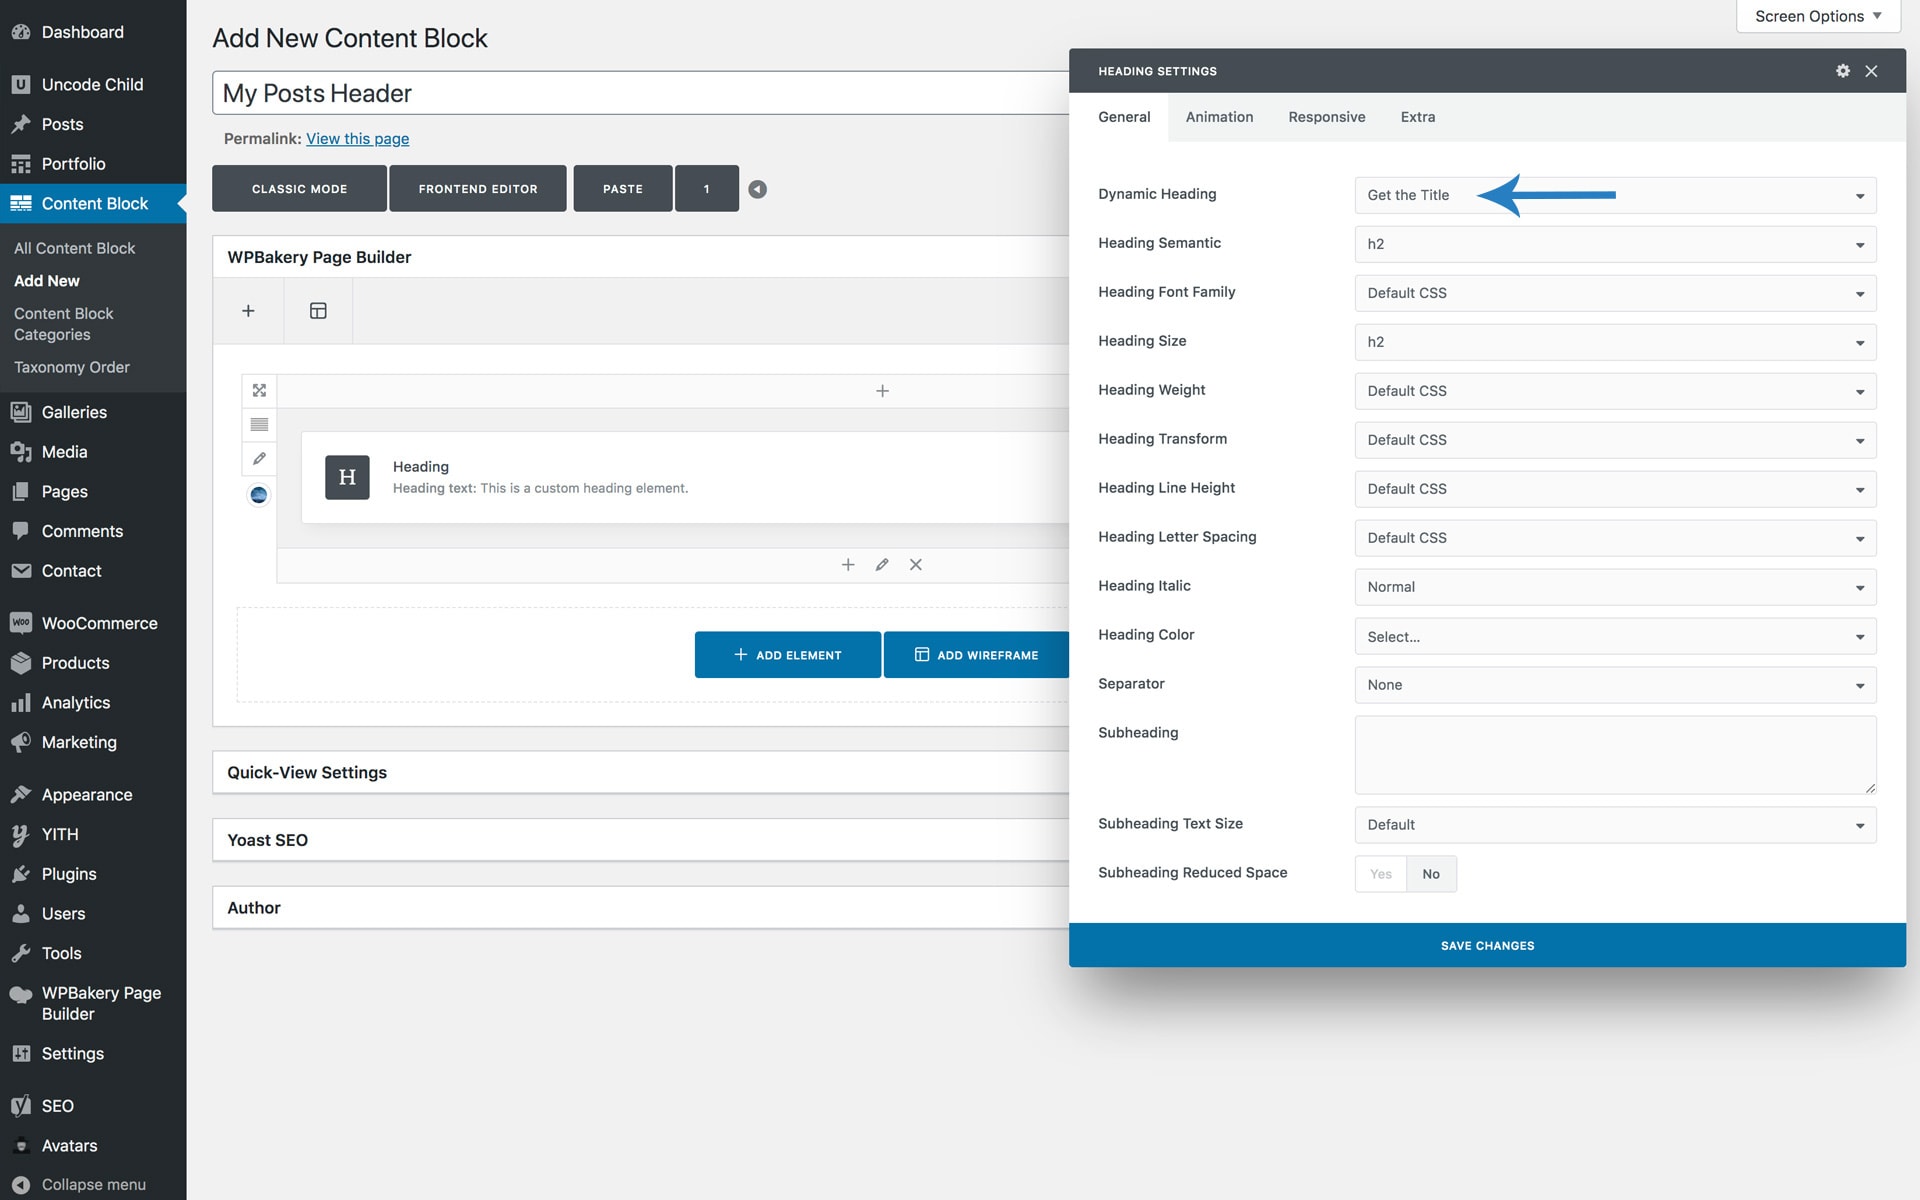Click the Heading Settings gear icon
This screenshot has width=1920, height=1200.
(x=1842, y=71)
